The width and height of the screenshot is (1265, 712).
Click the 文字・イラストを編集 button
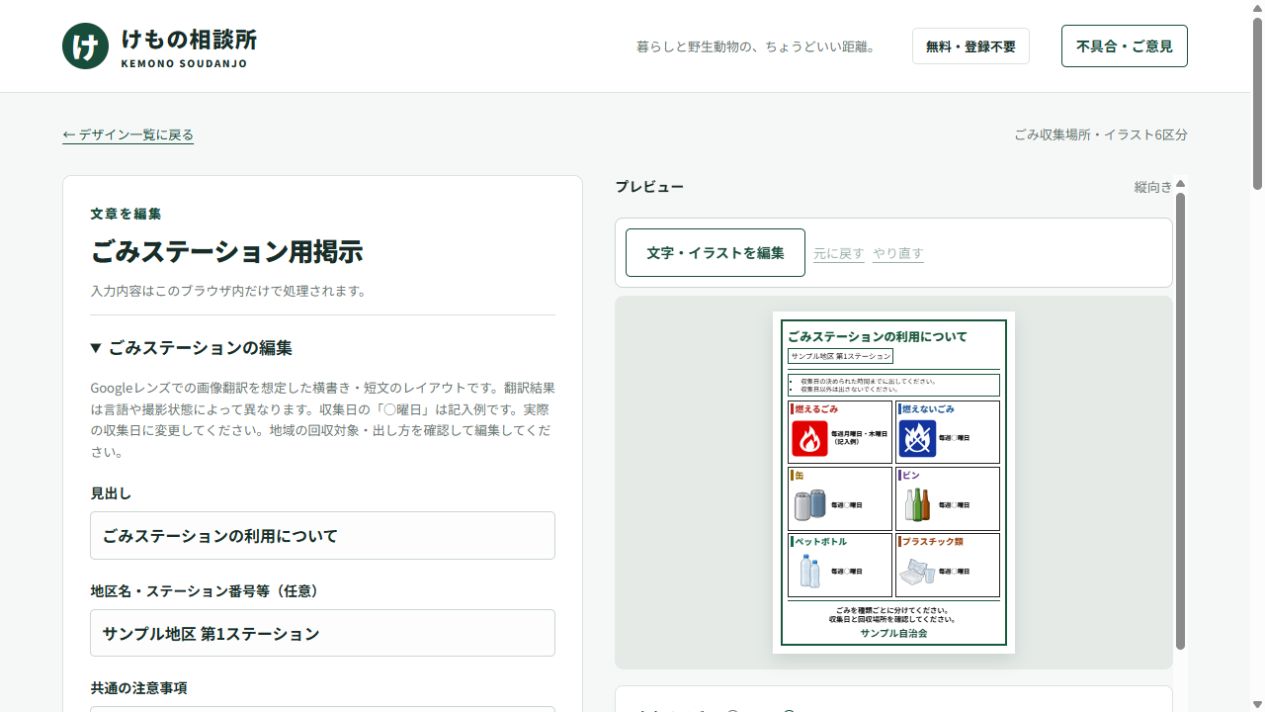pyautogui.click(x=715, y=253)
